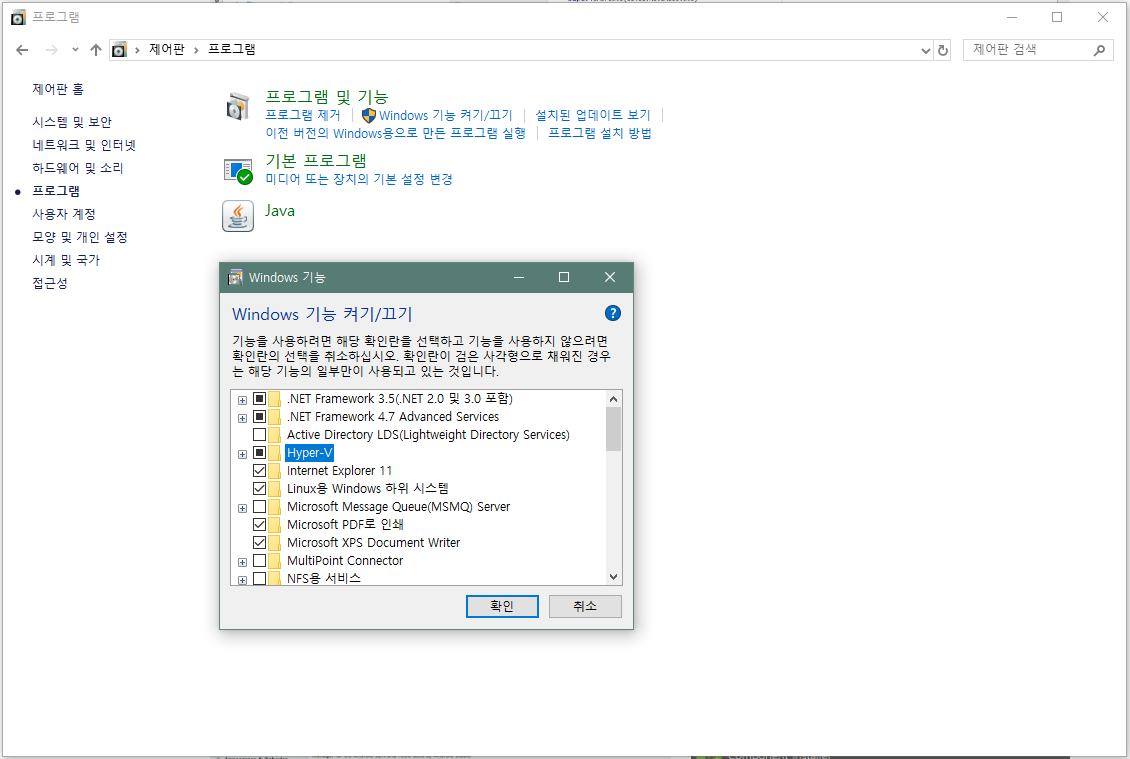Open 미디어 또는 장치의 기본 설정 변경 link
The width and height of the screenshot is (1130, 759).
(x=359, y=179)
